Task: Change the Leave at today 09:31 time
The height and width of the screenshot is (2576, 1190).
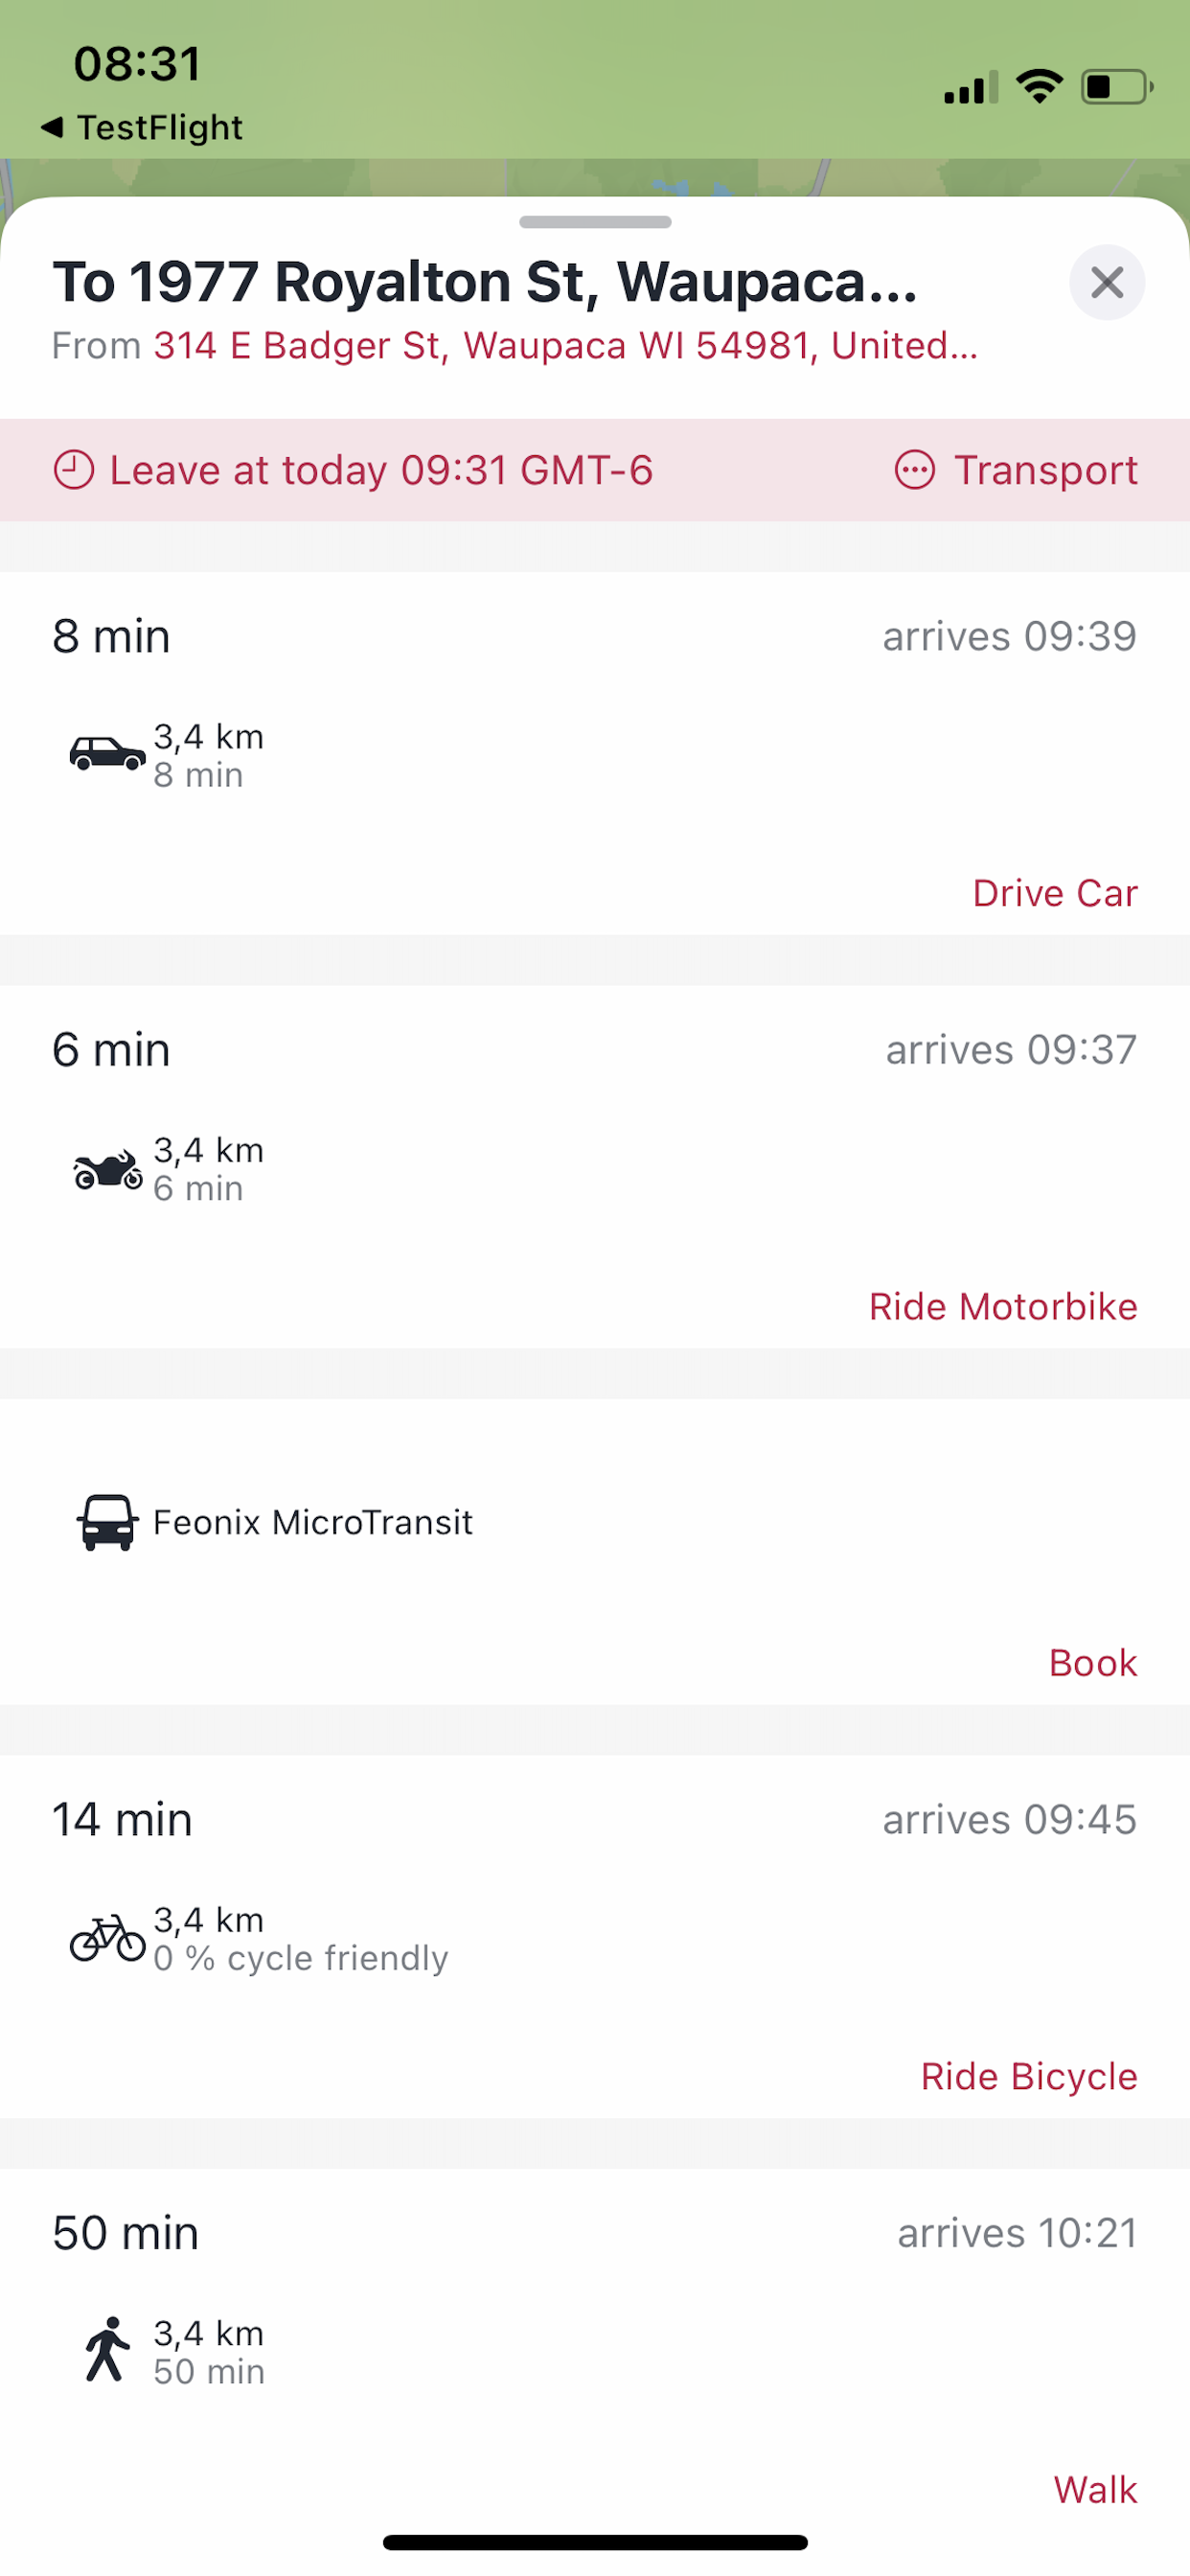Action: coord(353,470)
